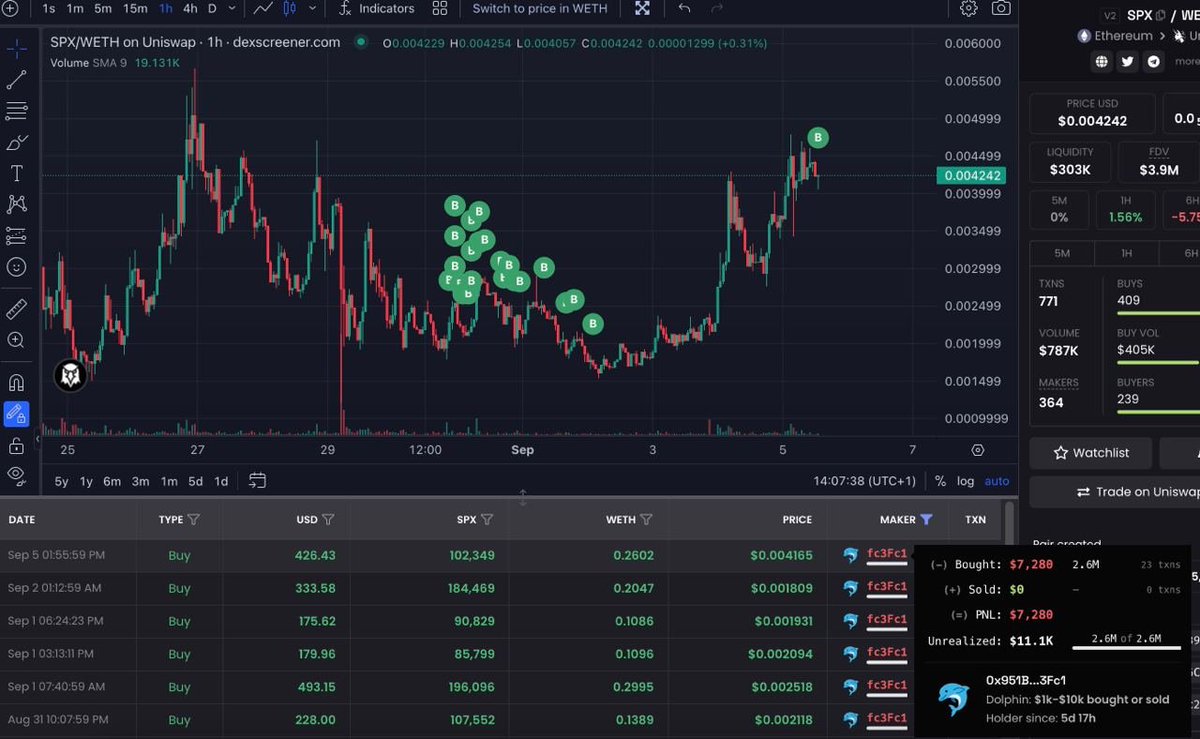Toggle the magnet snap mode
Screen dimensions: 1200x739
(17, 382)
